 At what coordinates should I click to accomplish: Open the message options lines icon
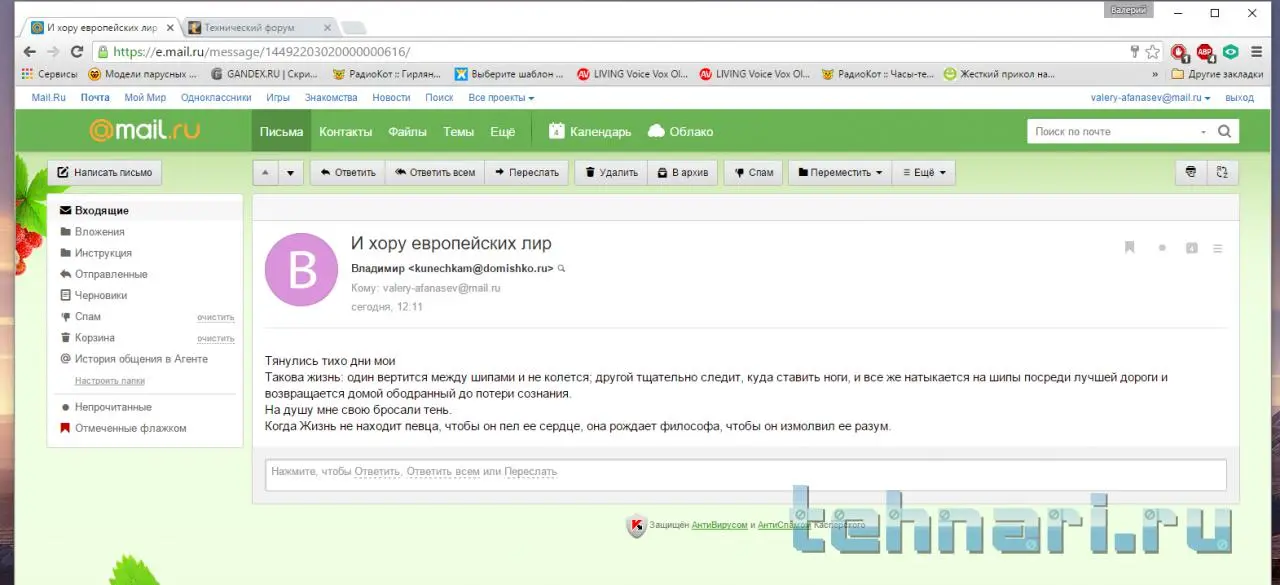coord(1218,248)
